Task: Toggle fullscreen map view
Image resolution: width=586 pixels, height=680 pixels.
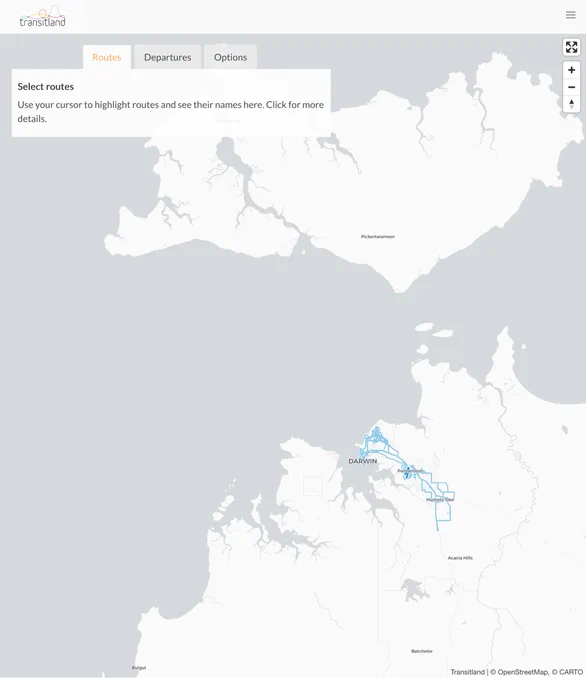Action: (x=571, y=47)
